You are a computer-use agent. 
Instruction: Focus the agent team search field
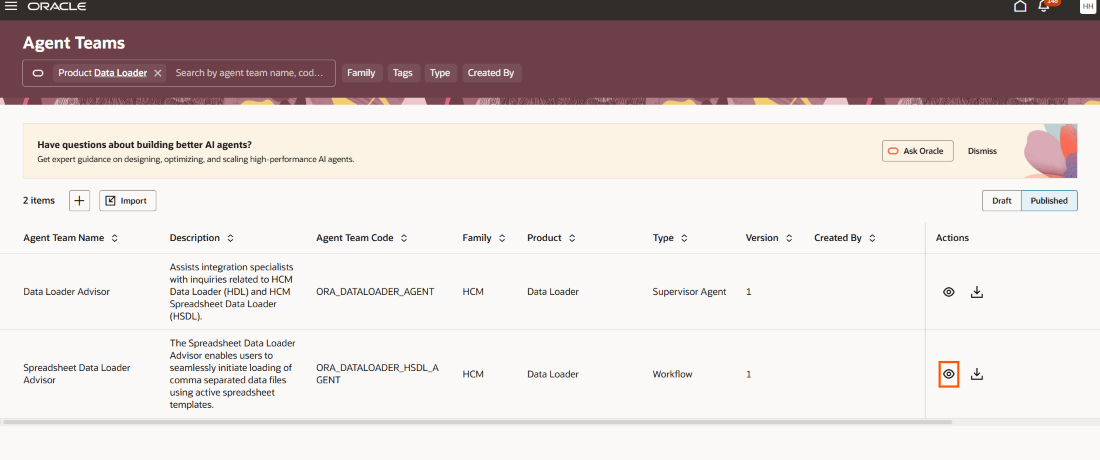pos(249,73)
